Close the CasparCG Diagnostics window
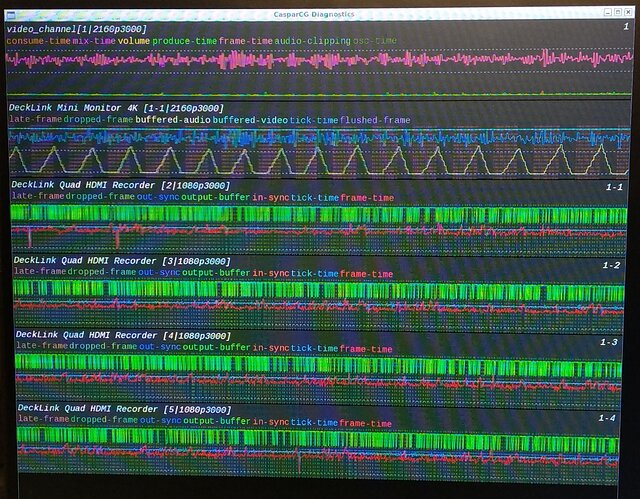This screenshot has height=499, width=640. point(629,12)
